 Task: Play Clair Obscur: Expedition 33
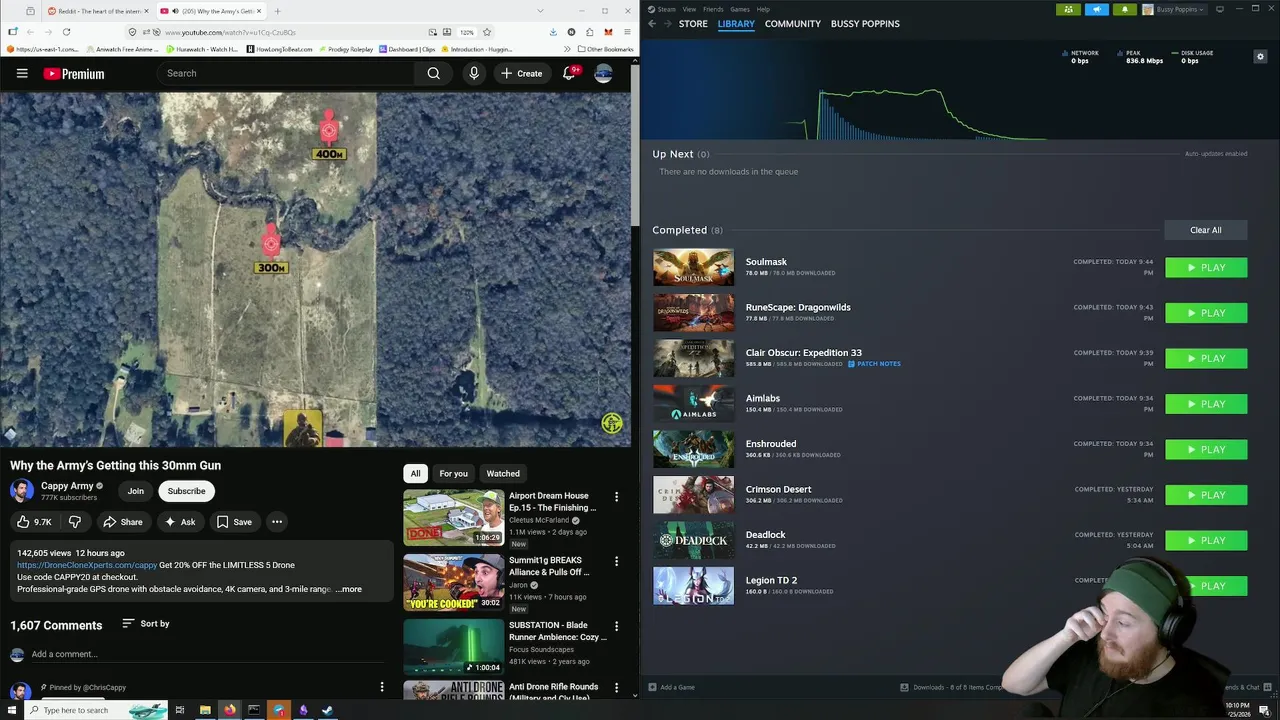1206,359
